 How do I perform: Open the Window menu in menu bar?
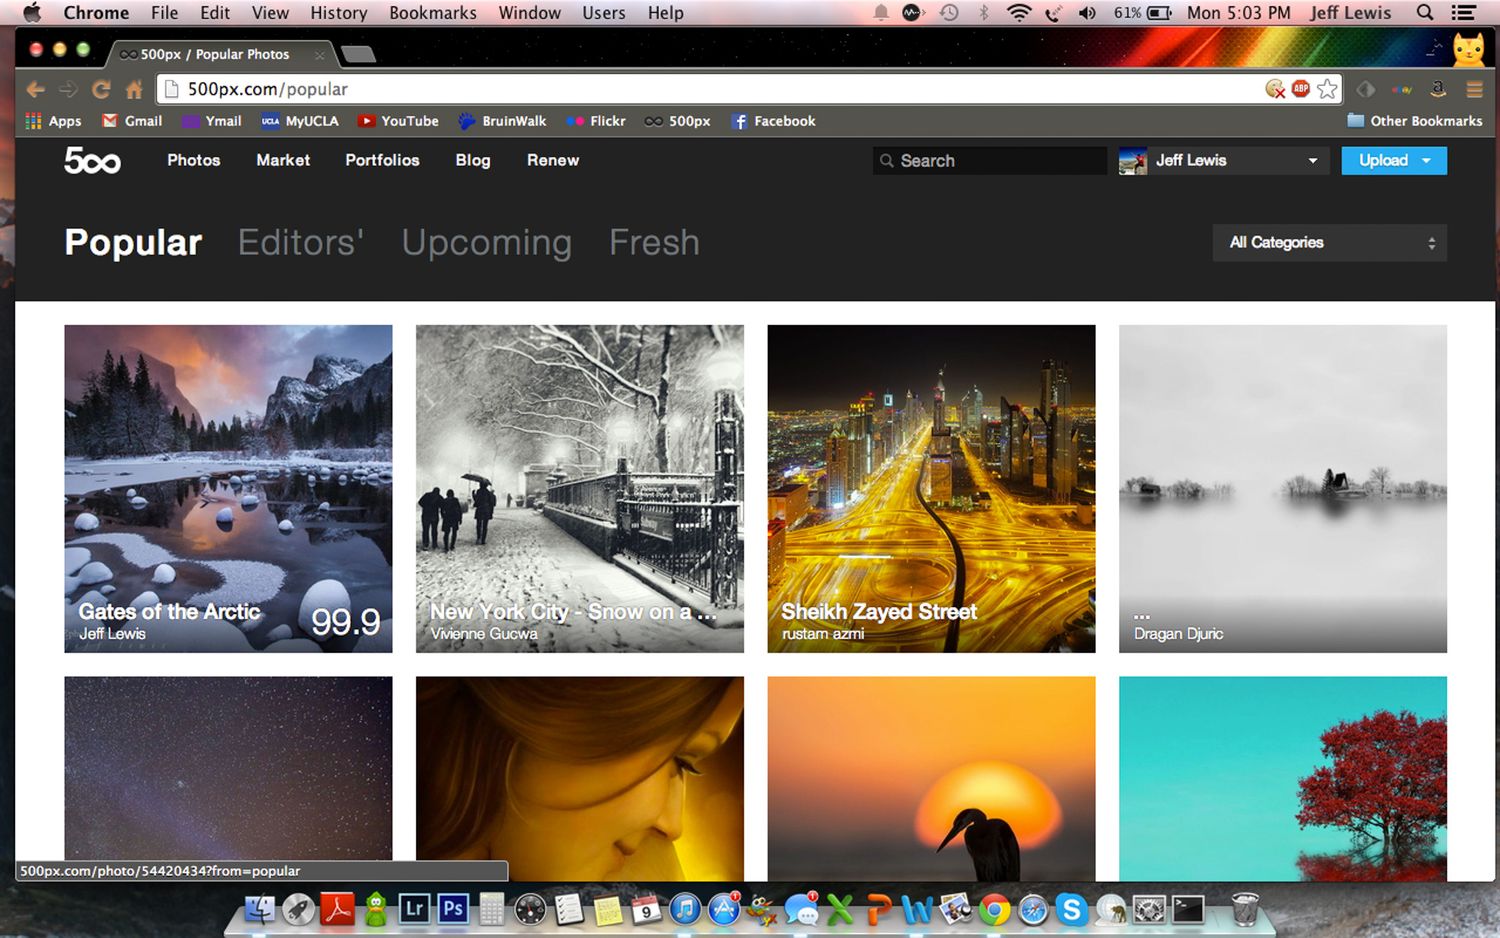(x=529, y=12)
